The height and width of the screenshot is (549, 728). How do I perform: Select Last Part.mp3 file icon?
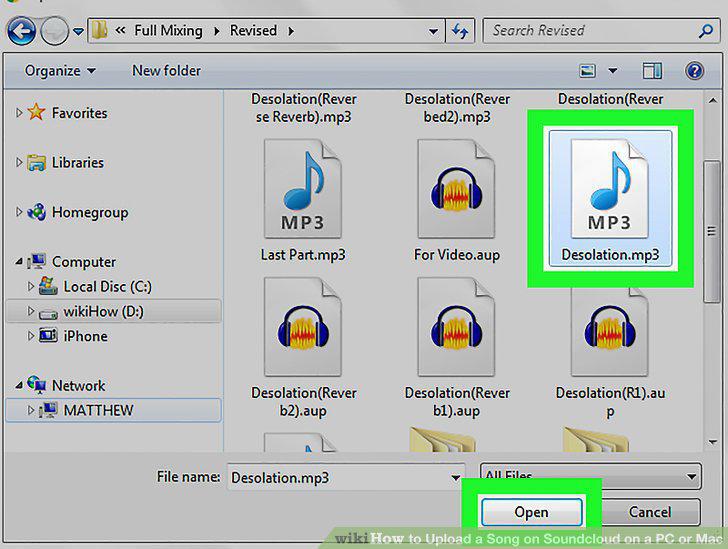(x=303, y=189)
